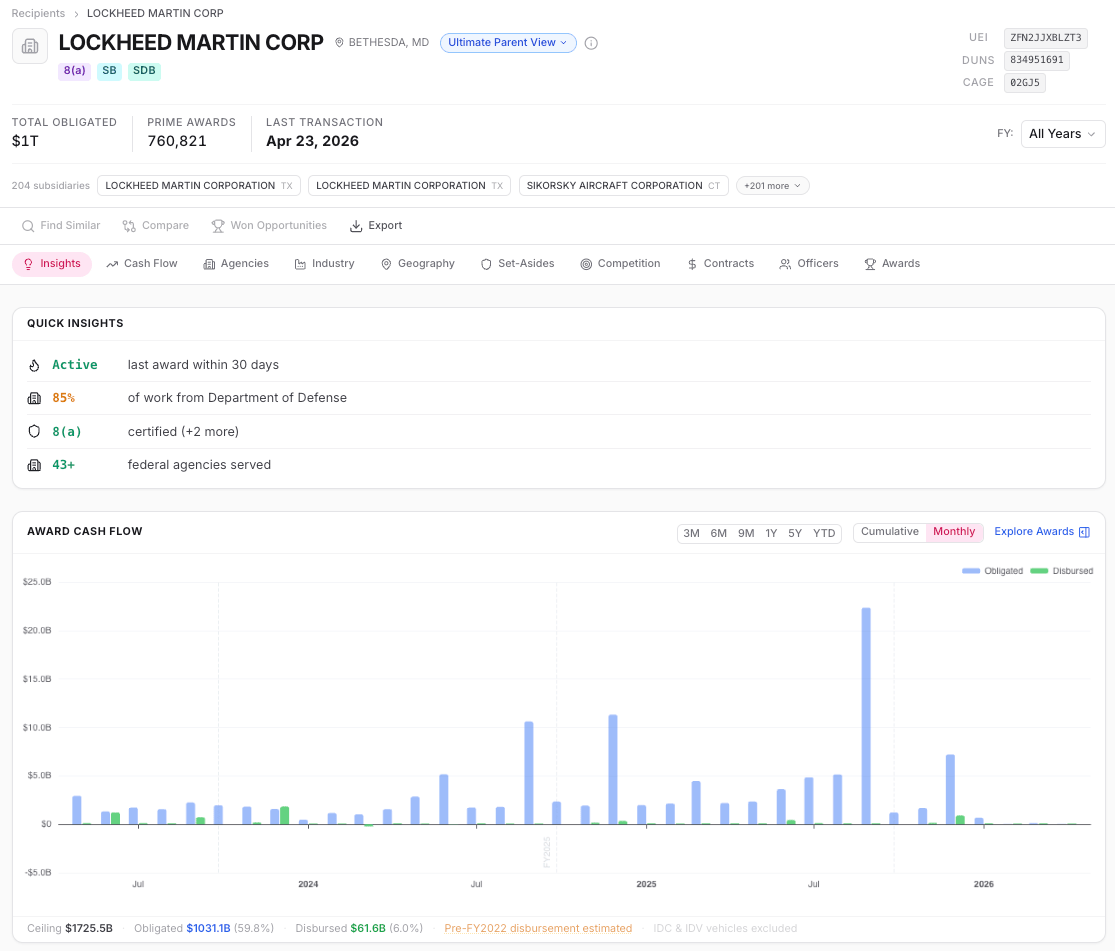Click the Disbursed $61.6B figure
Image resolution: width=1115 pixels, height=951 pixels.
368,928
